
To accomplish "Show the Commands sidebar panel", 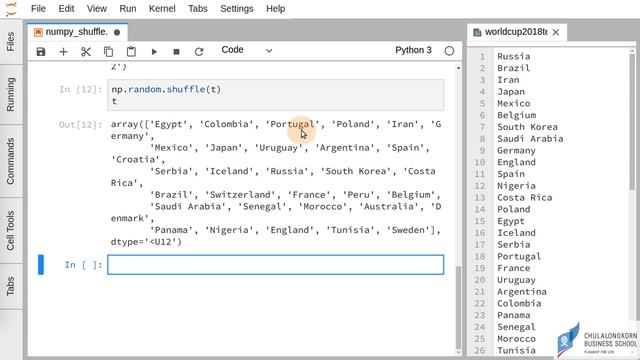I will tap(11, 161).
